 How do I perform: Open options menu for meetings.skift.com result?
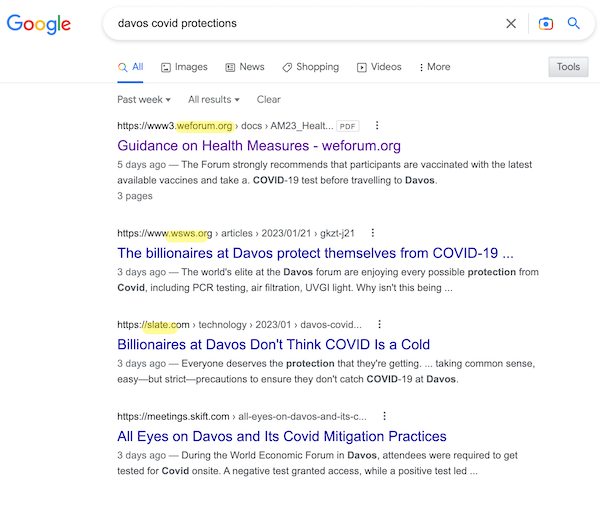point(384,416)
